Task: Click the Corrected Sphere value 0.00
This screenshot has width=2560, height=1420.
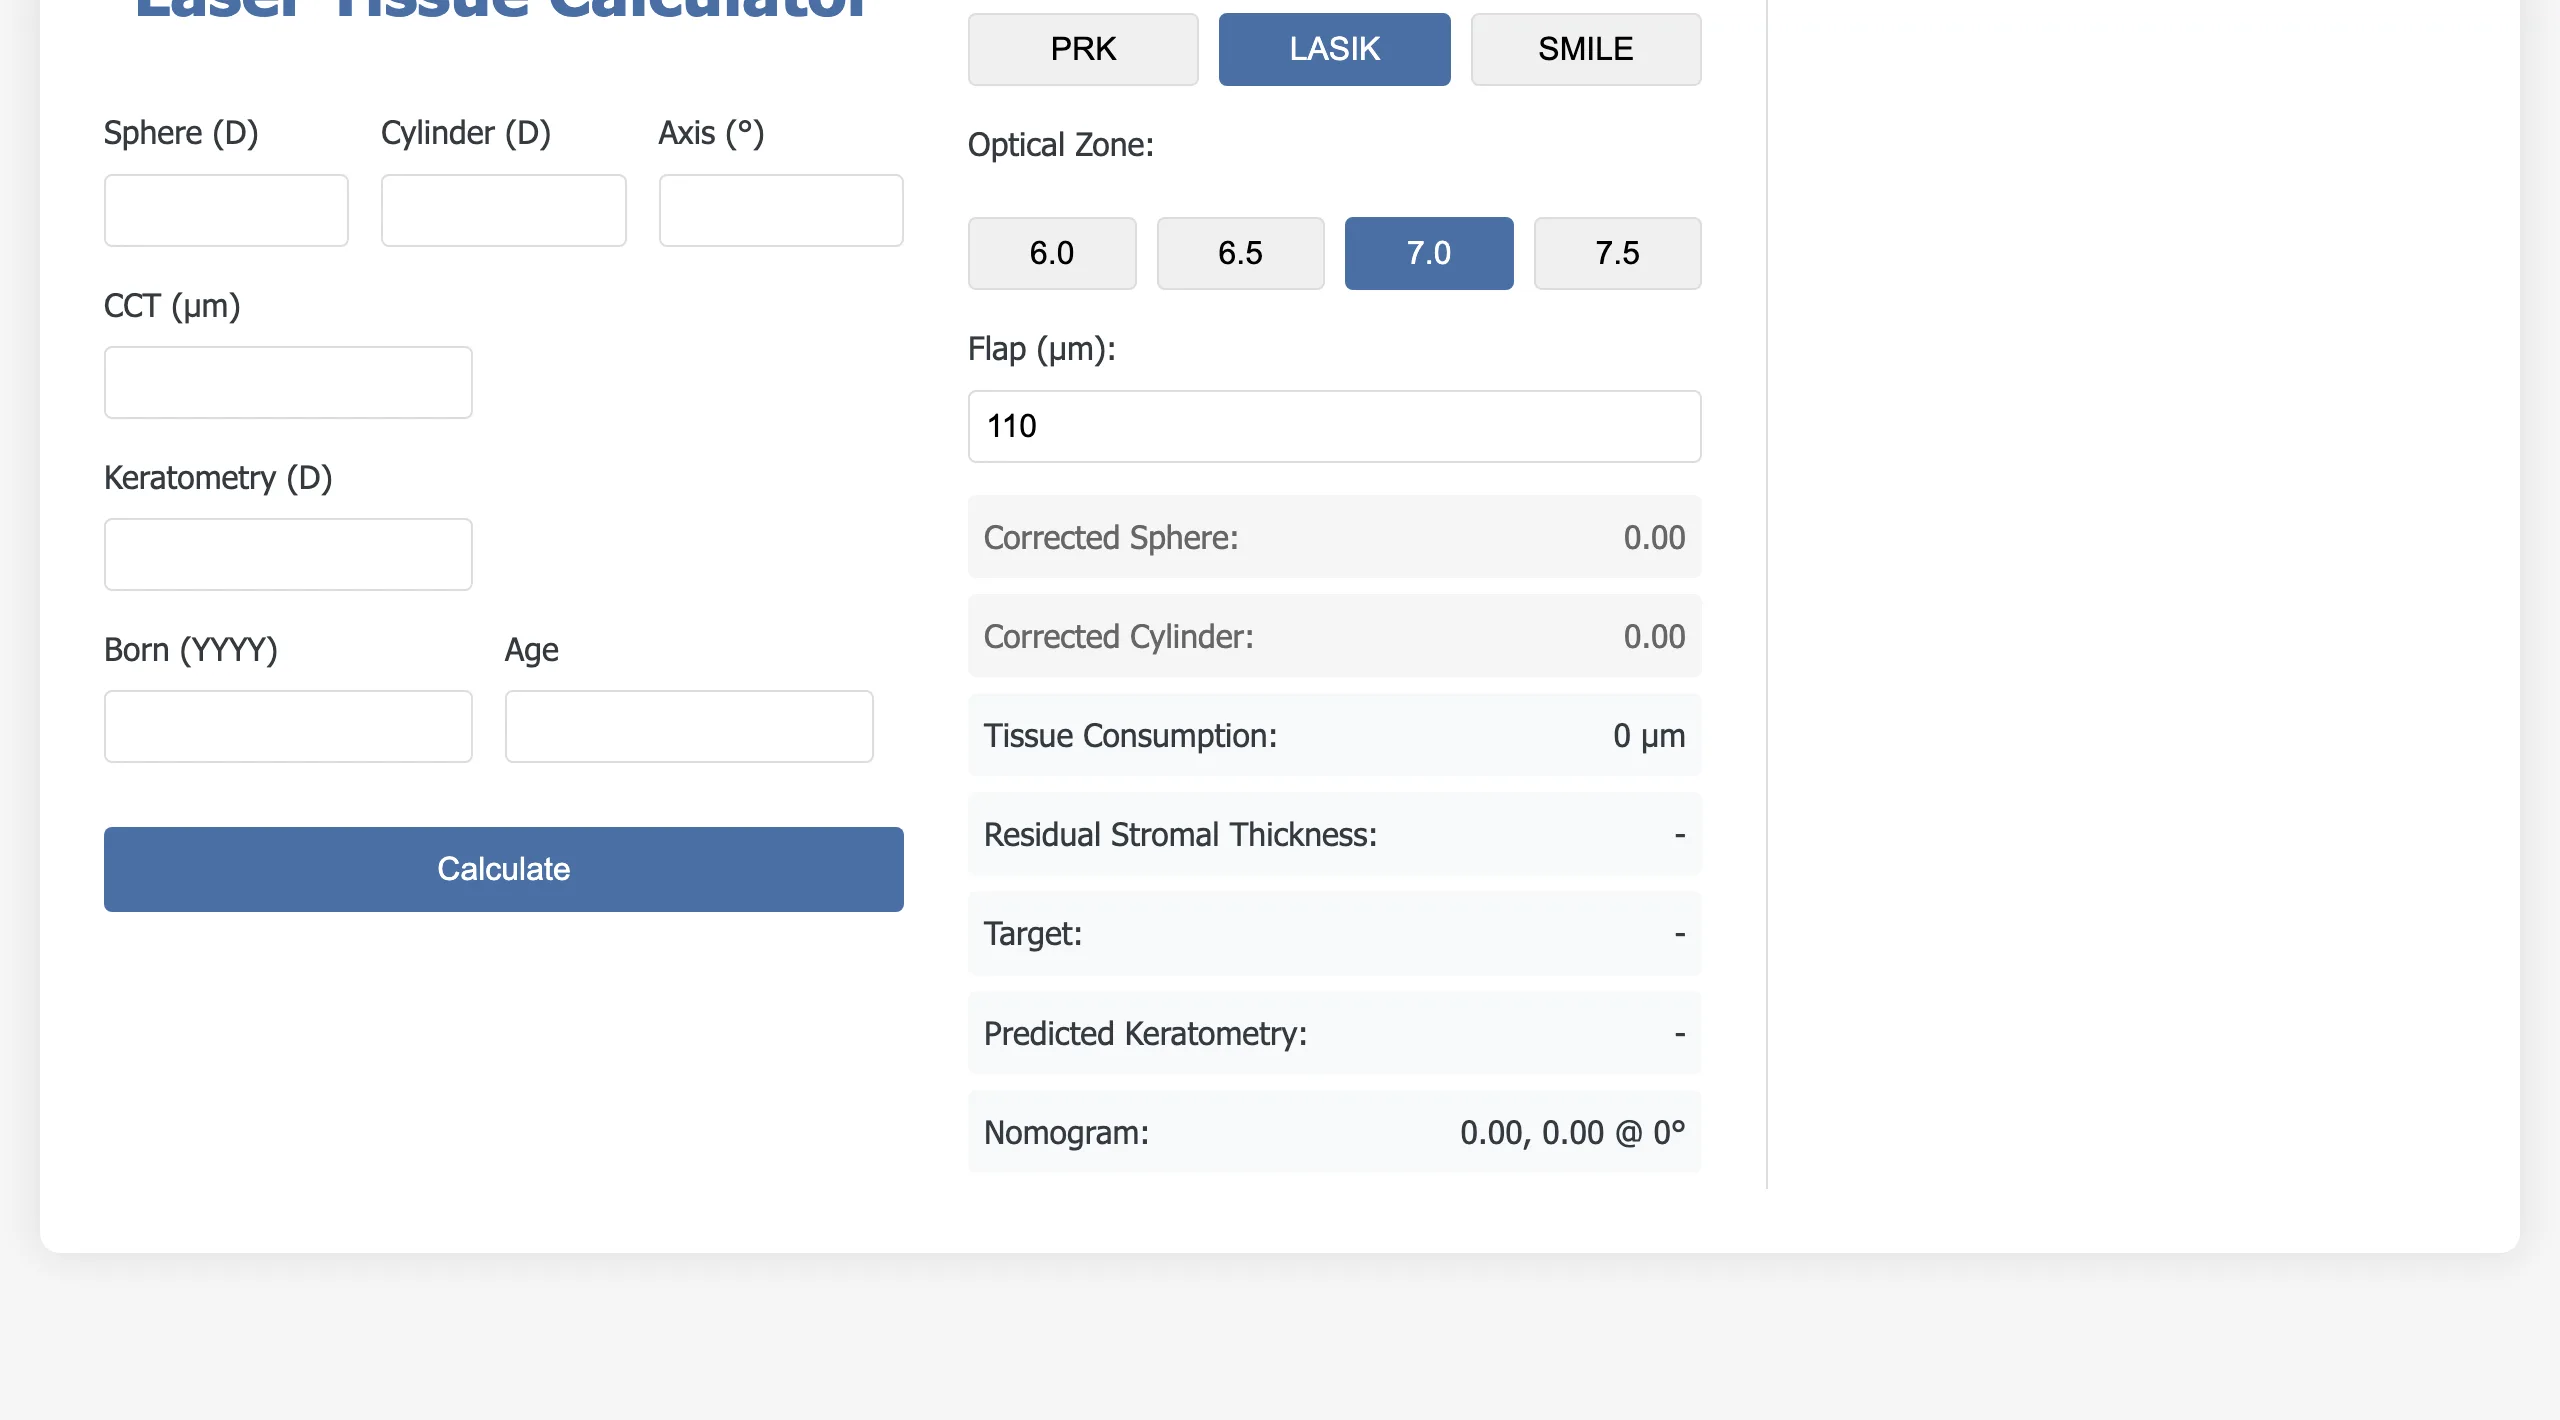Action: click(x=1654, y=537)
